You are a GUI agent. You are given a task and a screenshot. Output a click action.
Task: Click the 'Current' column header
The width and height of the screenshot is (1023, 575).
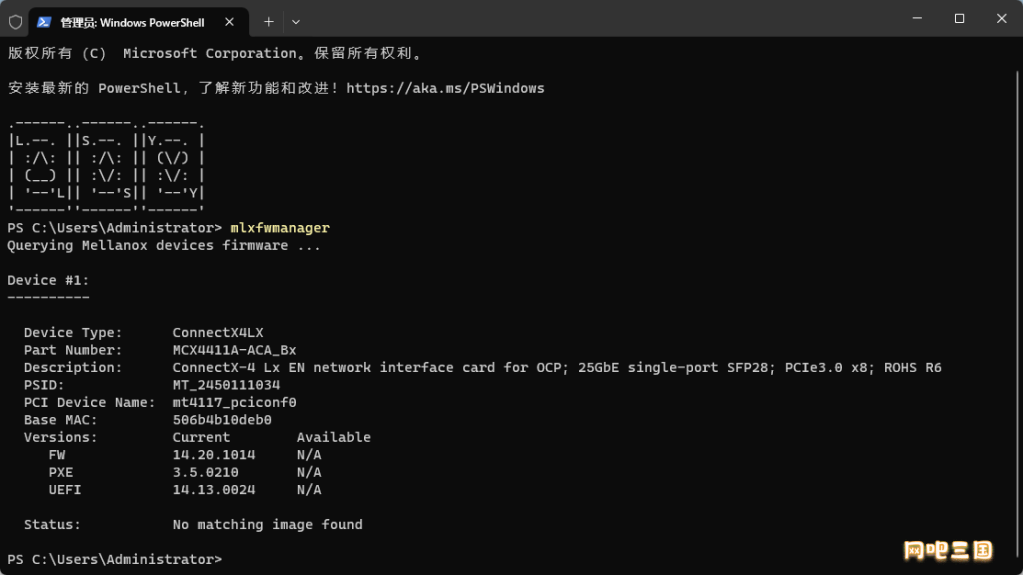point(201,437)
